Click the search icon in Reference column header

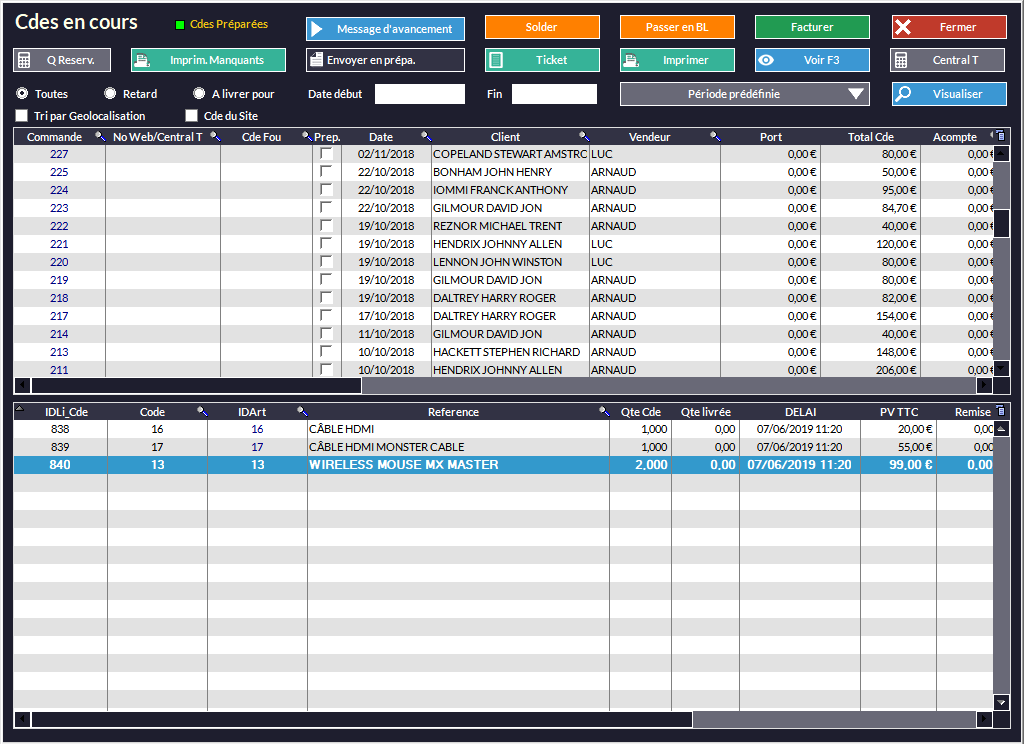(x=603, y=412)
